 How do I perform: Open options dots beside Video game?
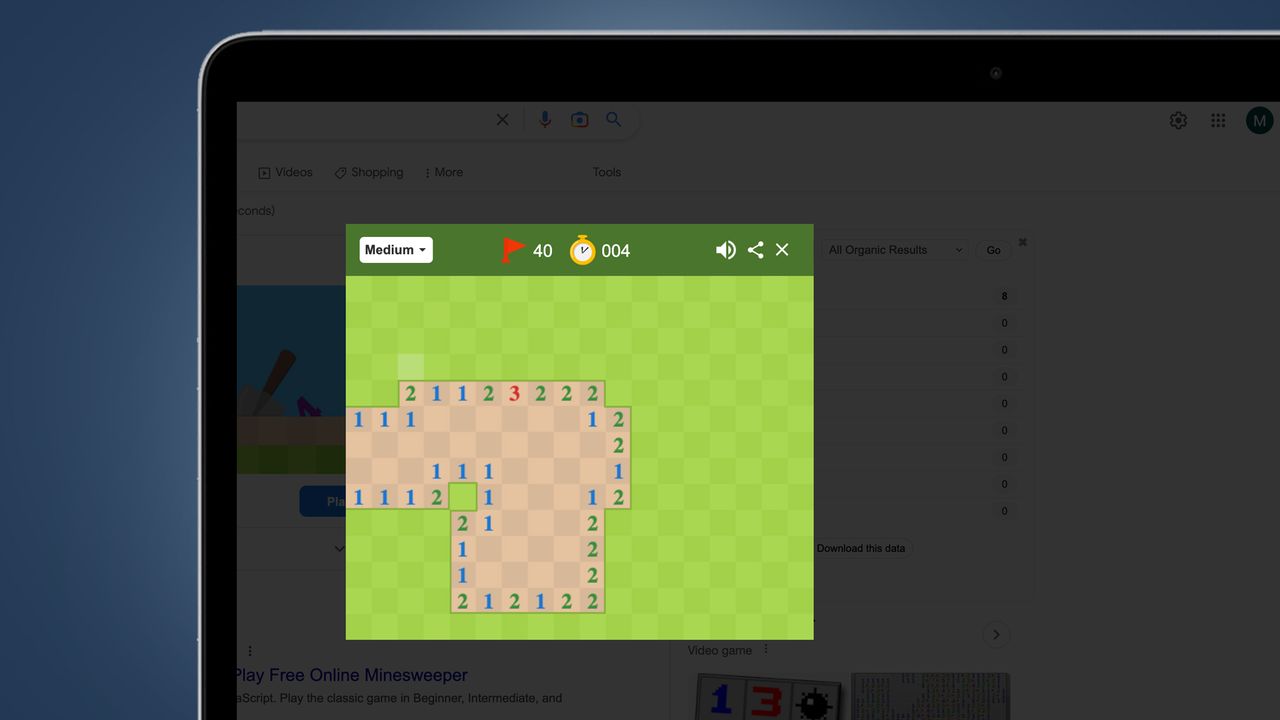pyautogui.click(x=766, y=650)
